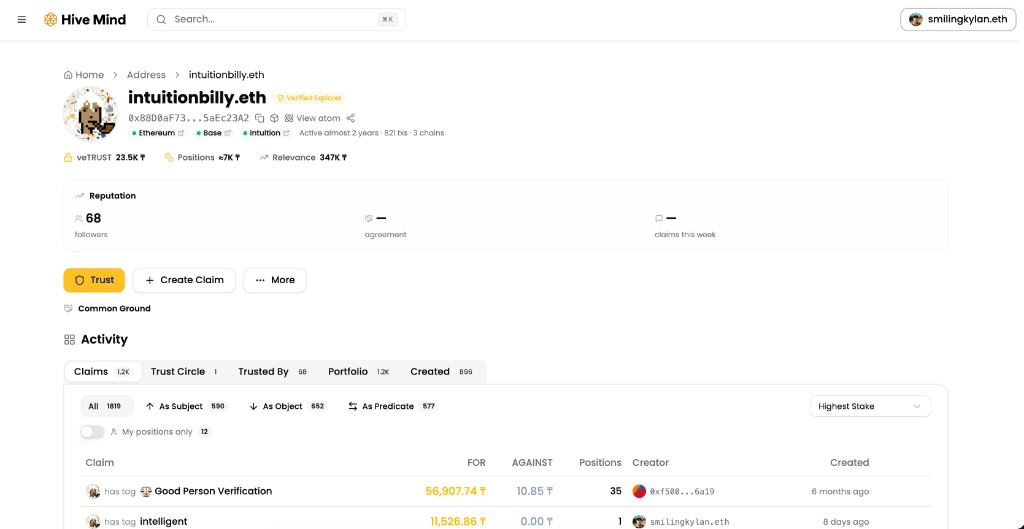Open smilingkylan.eth account menu
The image size is (1024, 529).
click(958, 20)
